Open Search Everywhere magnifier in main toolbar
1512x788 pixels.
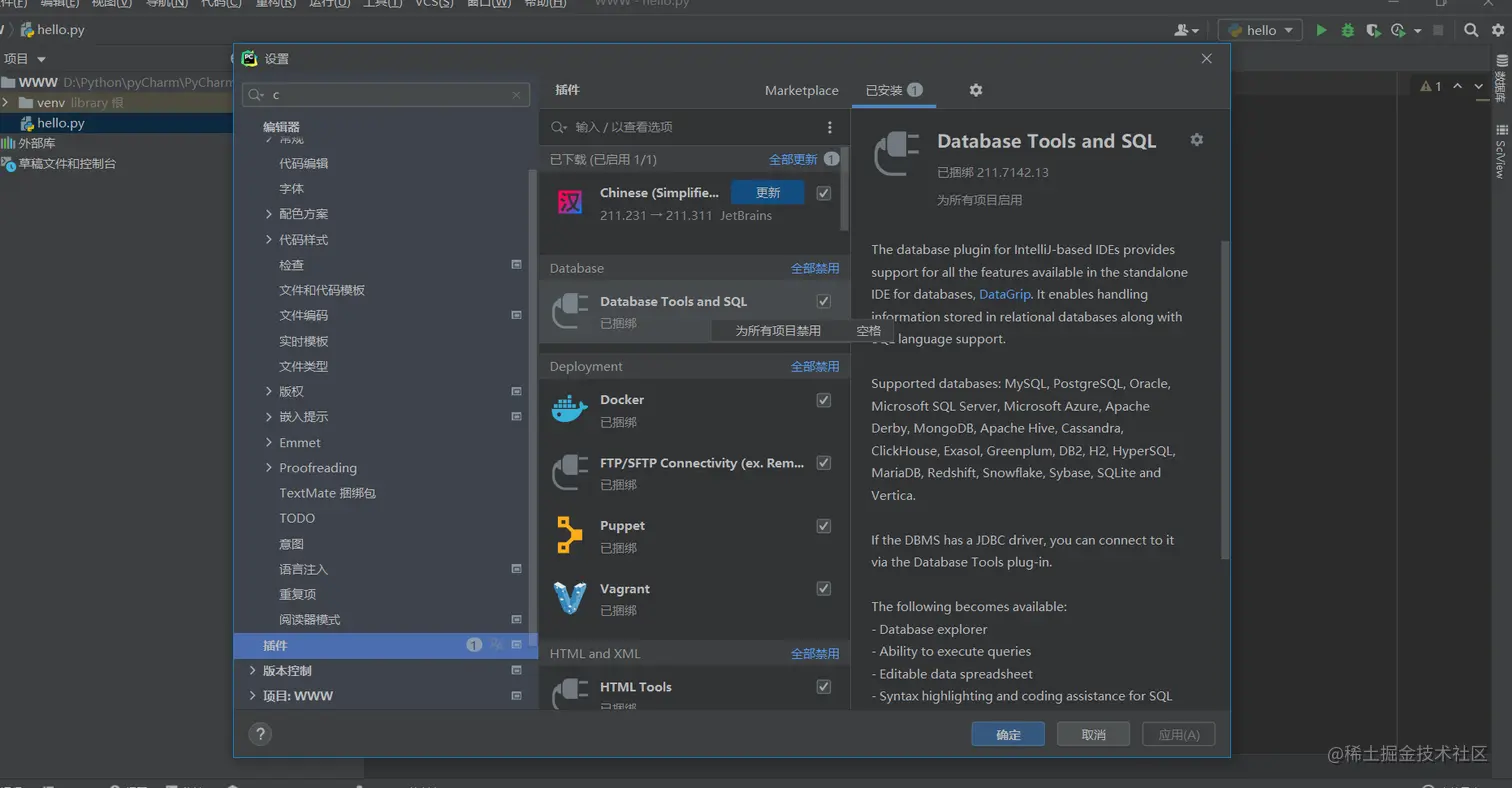(x=1471, y=30)
